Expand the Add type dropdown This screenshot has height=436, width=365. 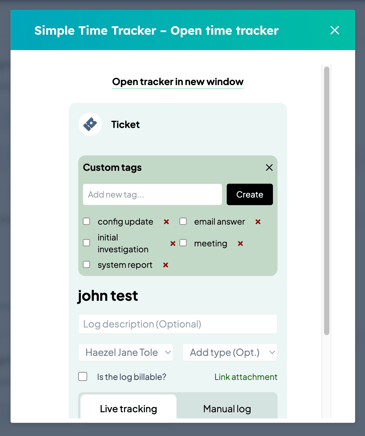point(230,352)
